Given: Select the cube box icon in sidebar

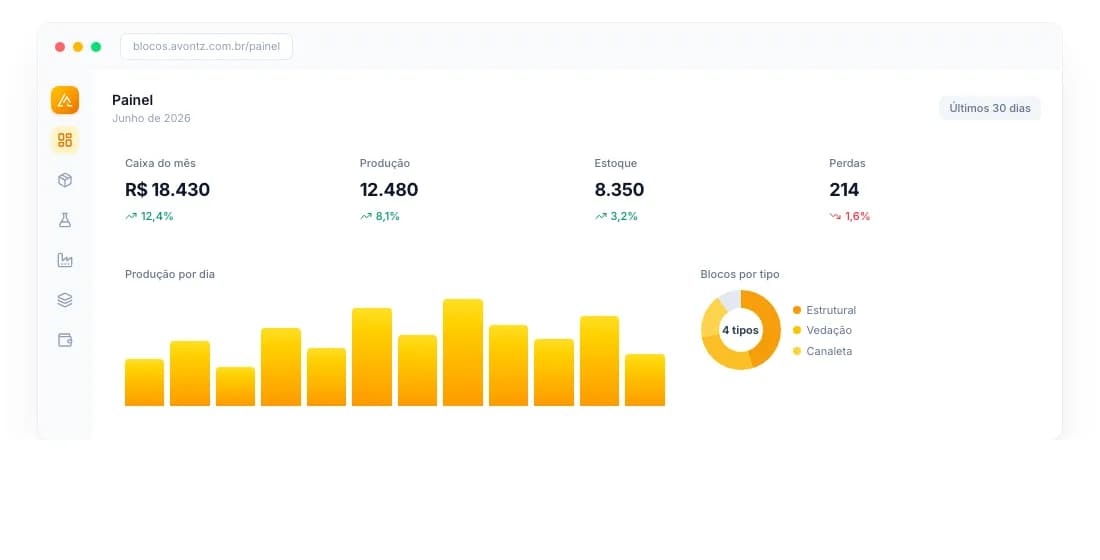Looking at the screenshot, I should click(x=65, y=180).
